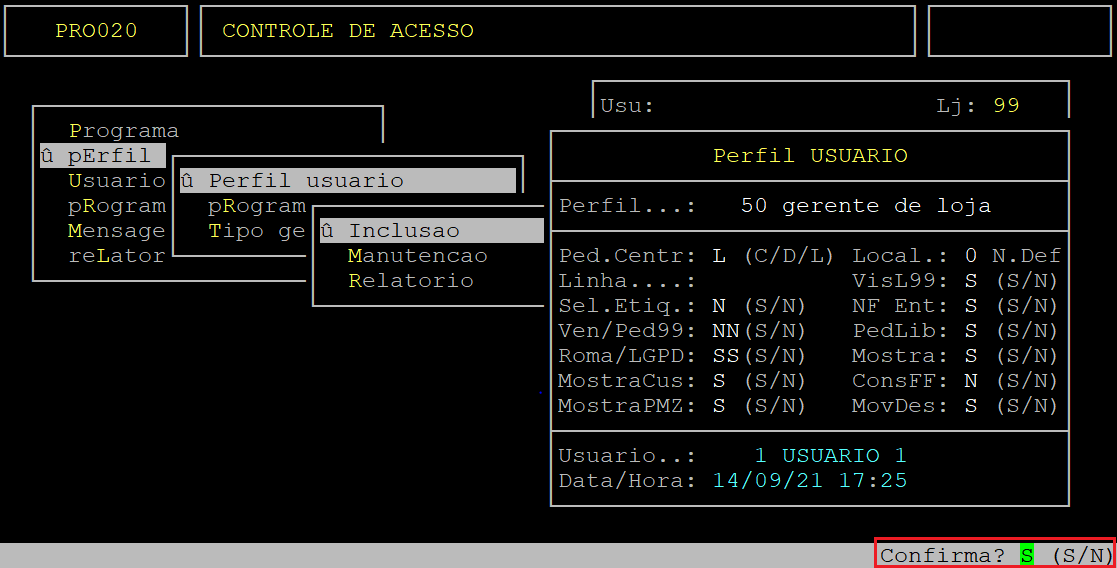Viewport: 1117px width, 568px height.
Task: Click the Local. value field
Action: pyautogui.click(x=970, y=256)
